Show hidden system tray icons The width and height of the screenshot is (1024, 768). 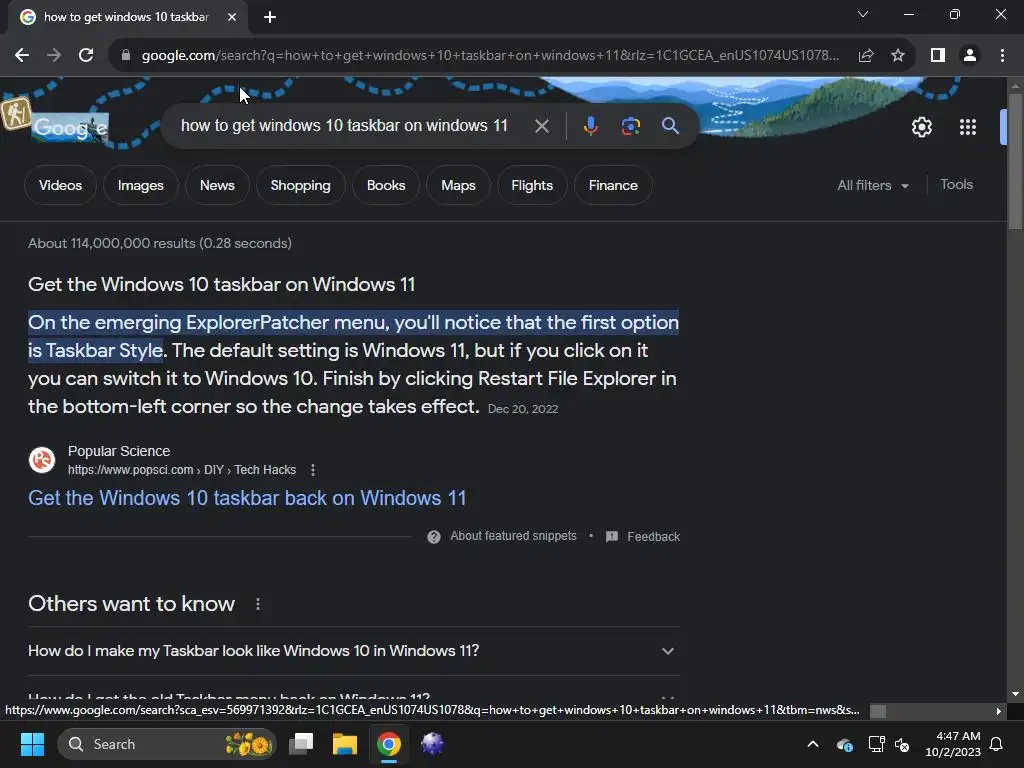point(813,744)
